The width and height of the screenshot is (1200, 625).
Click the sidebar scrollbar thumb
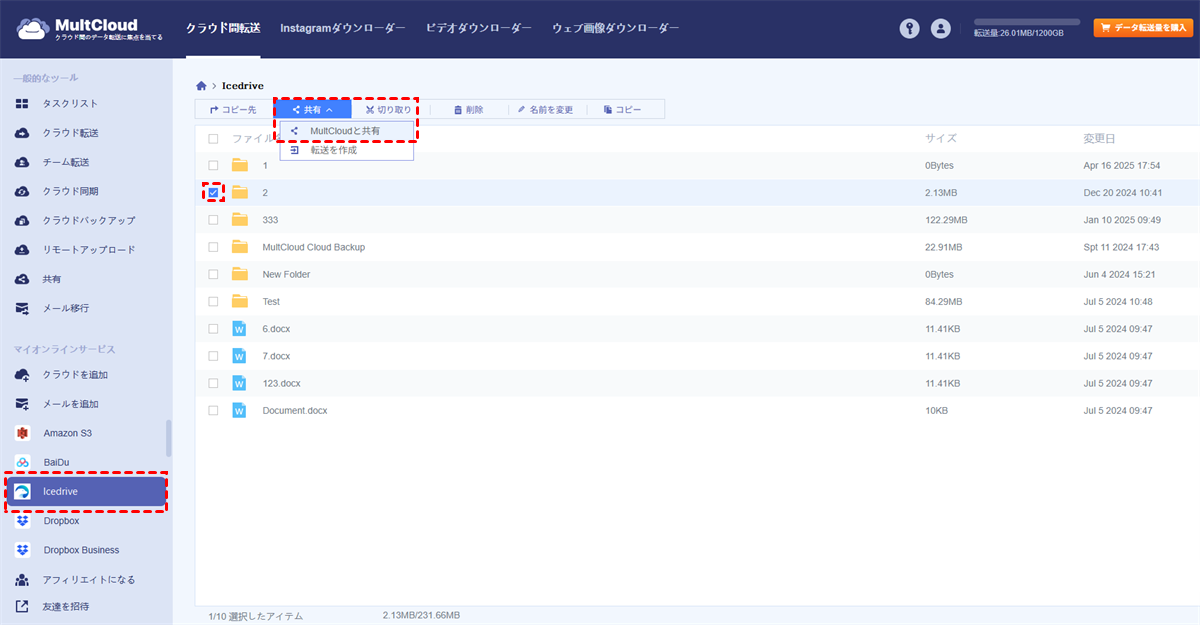coord(168,438)
